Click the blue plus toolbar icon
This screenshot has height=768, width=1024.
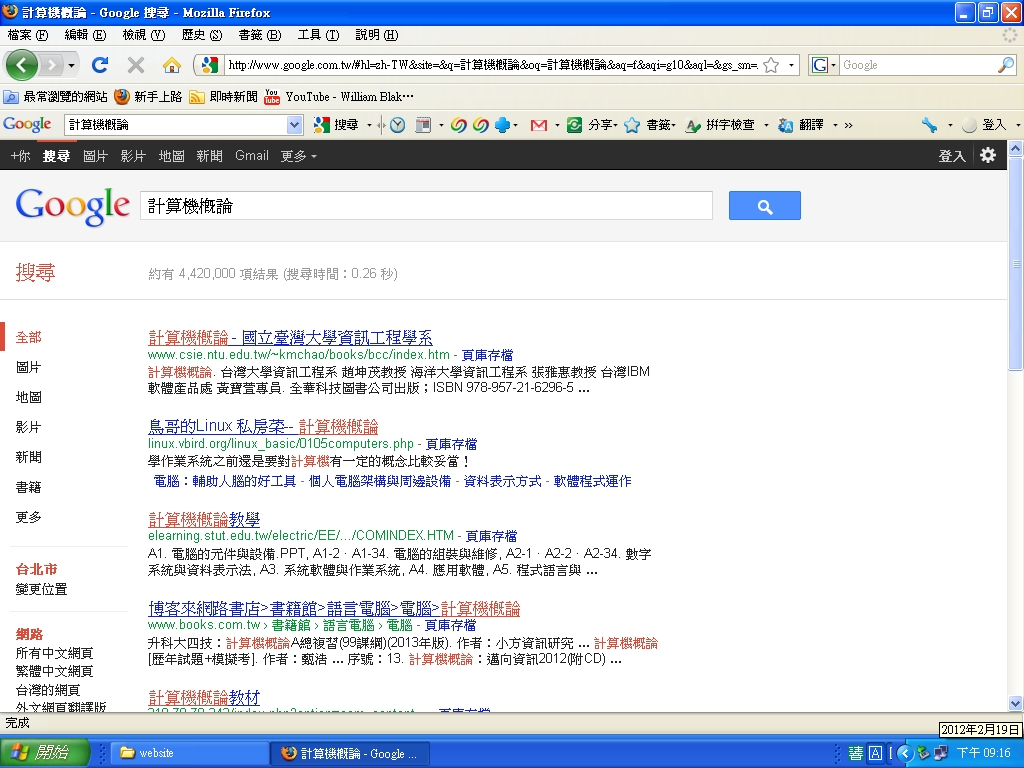[x=502, y=125]
